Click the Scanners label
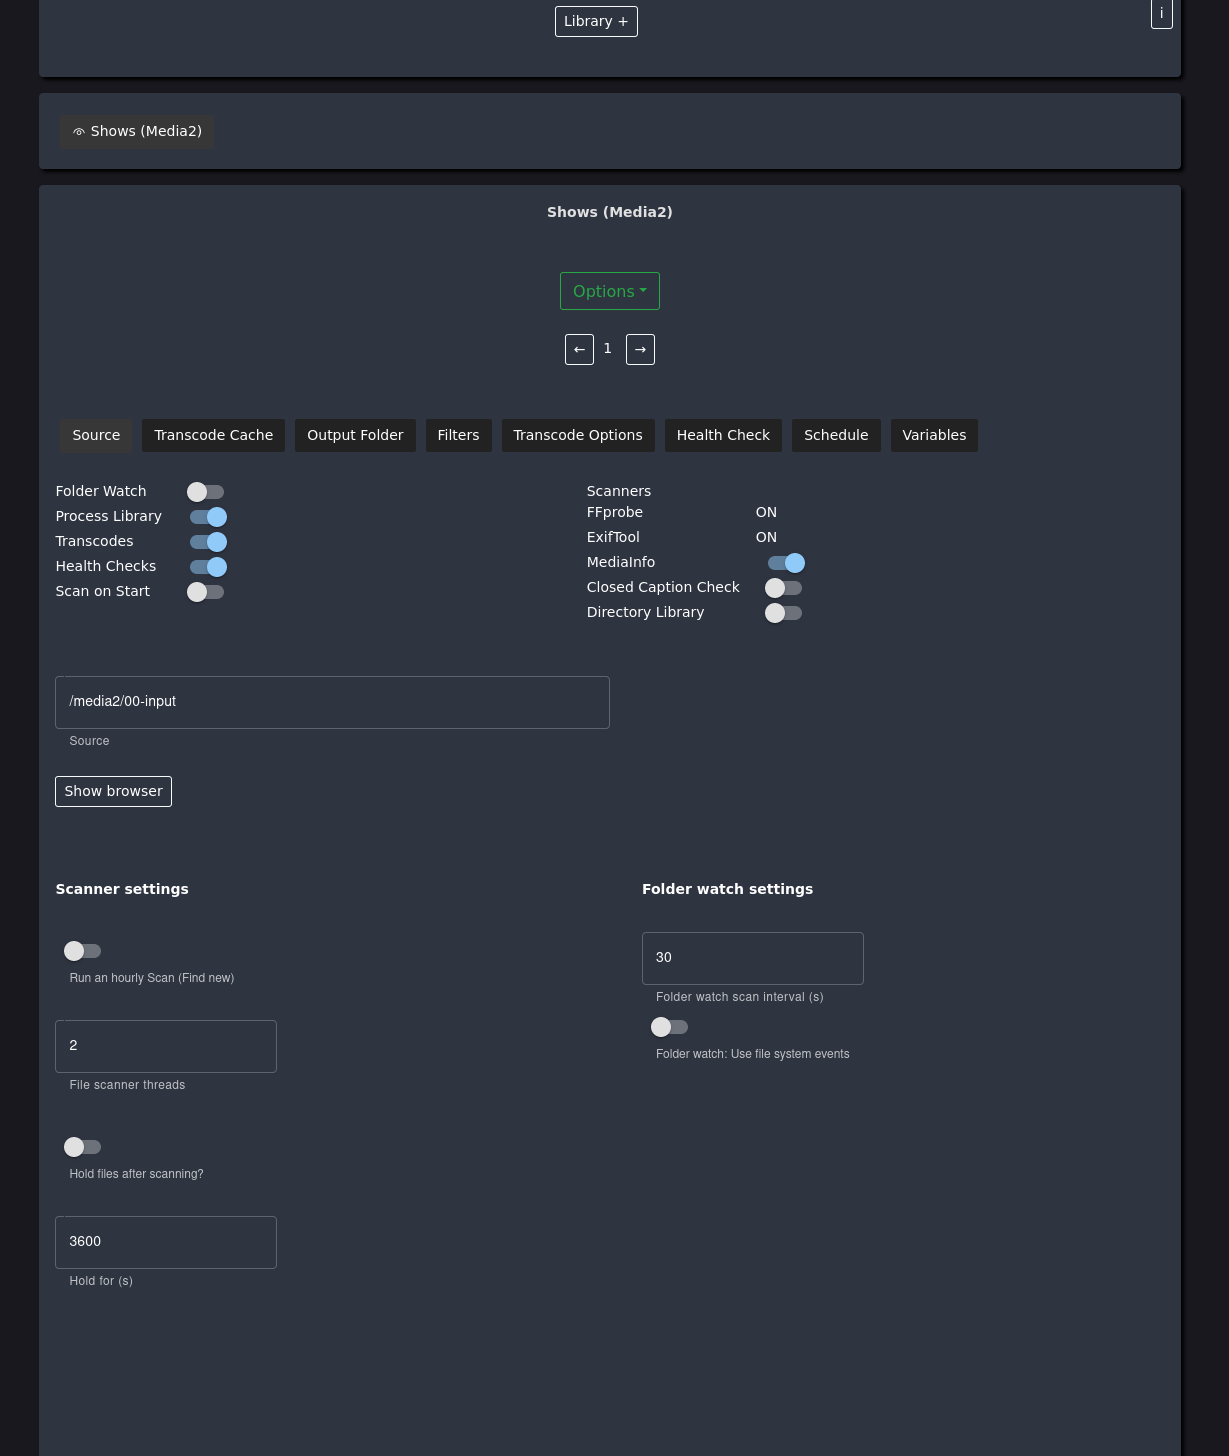 pyautogui.click(x=619, y=491)
